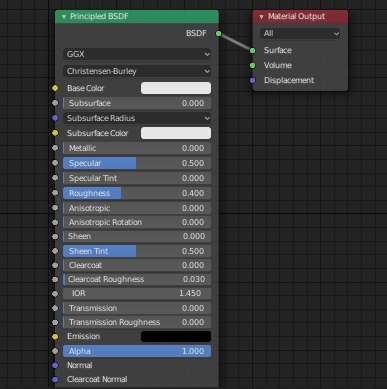Click the Clearcoat Roughness slider
Viewport: 387px width, 389px height.
[x=137, y=279]
